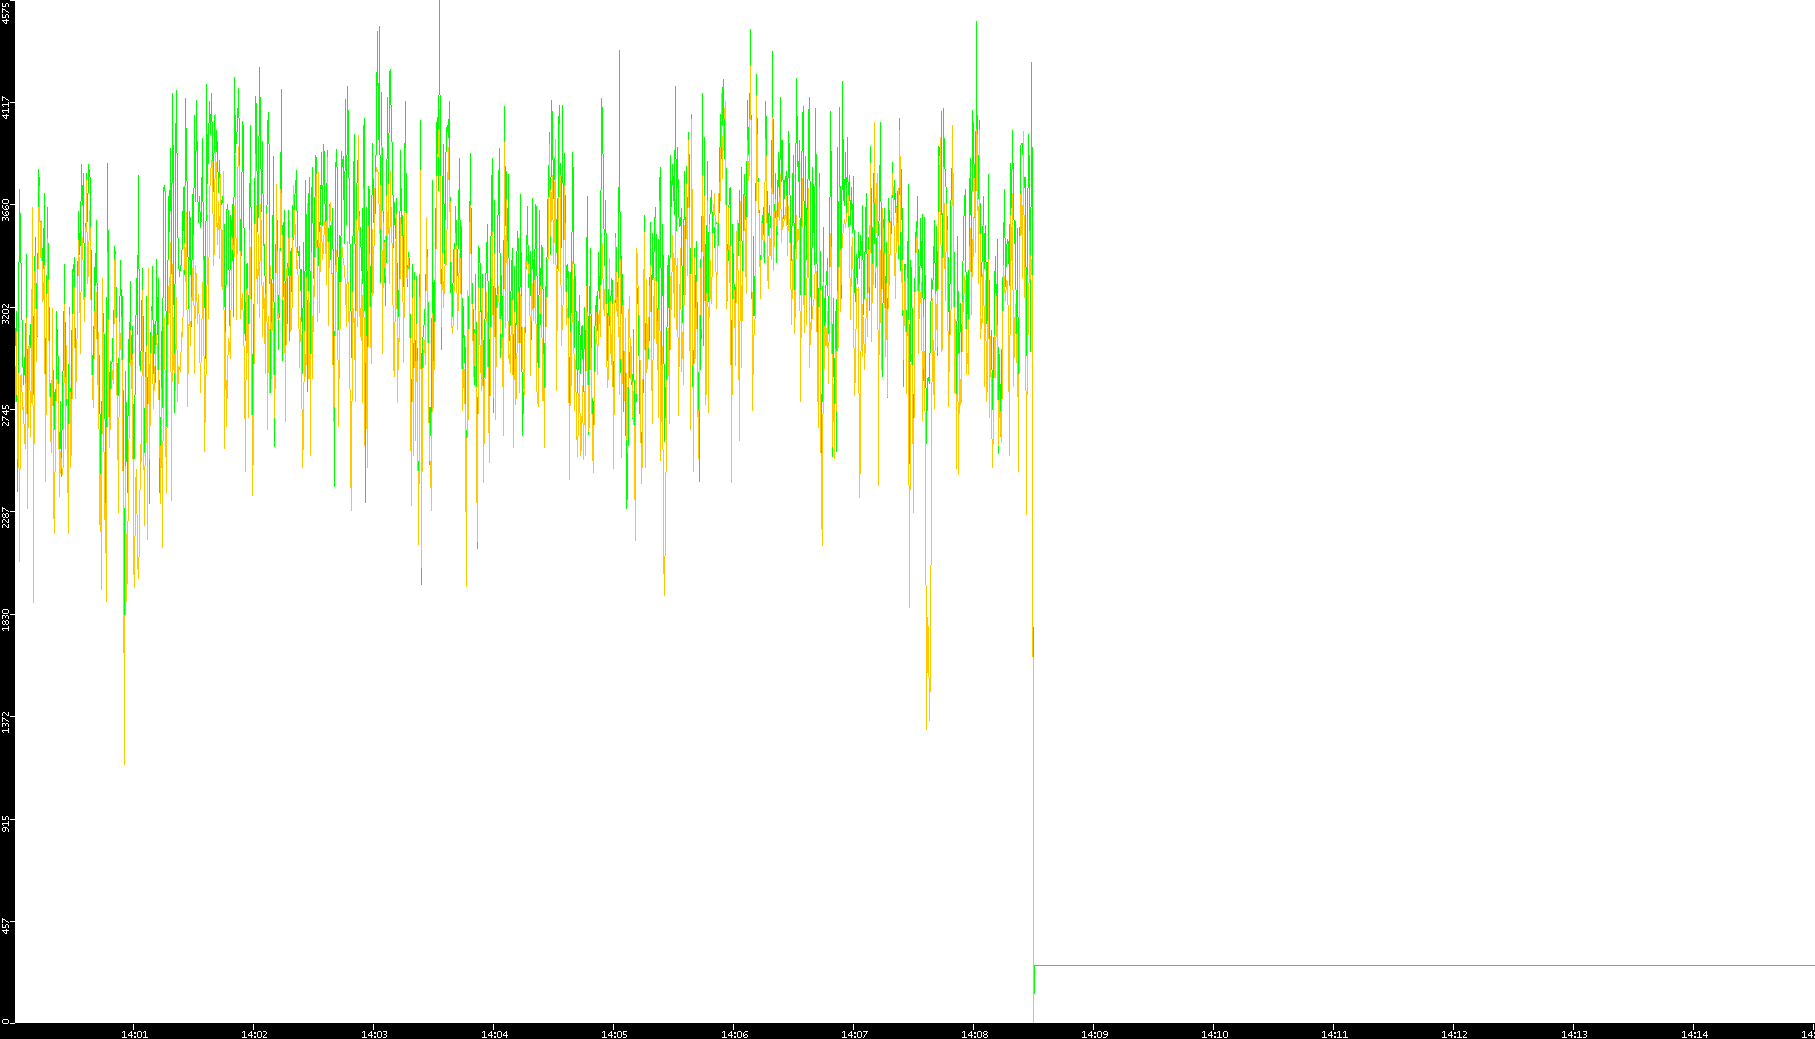
Task: Click the 14:05 time axis label
Action: [x=614, y=1034]
